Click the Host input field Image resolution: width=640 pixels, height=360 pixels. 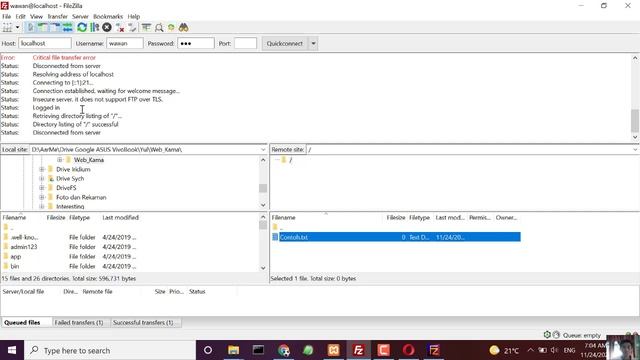(45, 43)
